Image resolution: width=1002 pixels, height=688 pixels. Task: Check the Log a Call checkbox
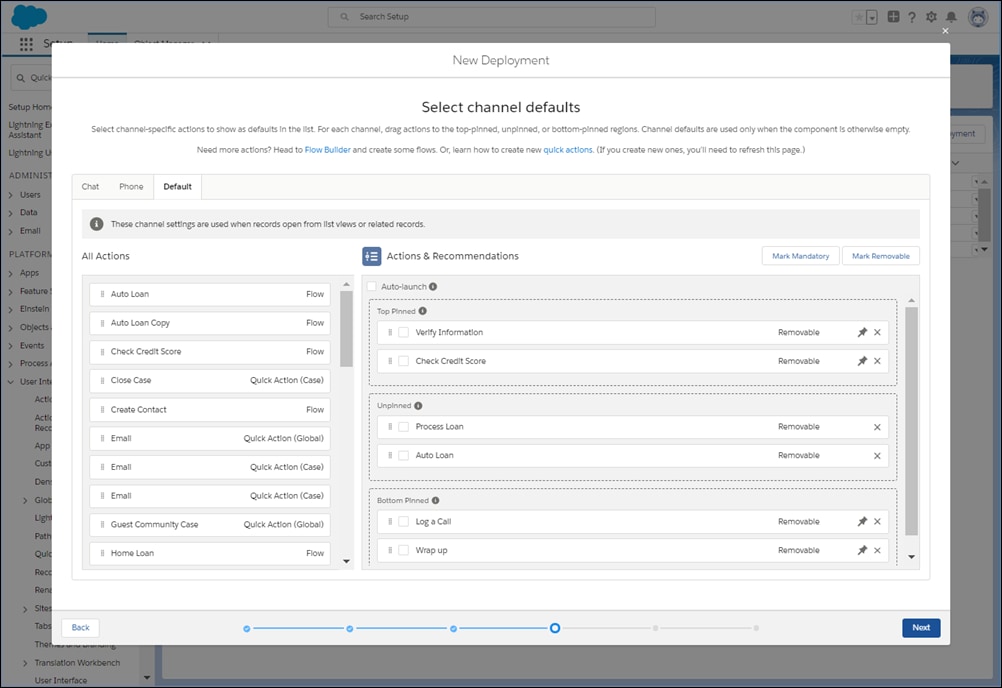click(403, 521)
